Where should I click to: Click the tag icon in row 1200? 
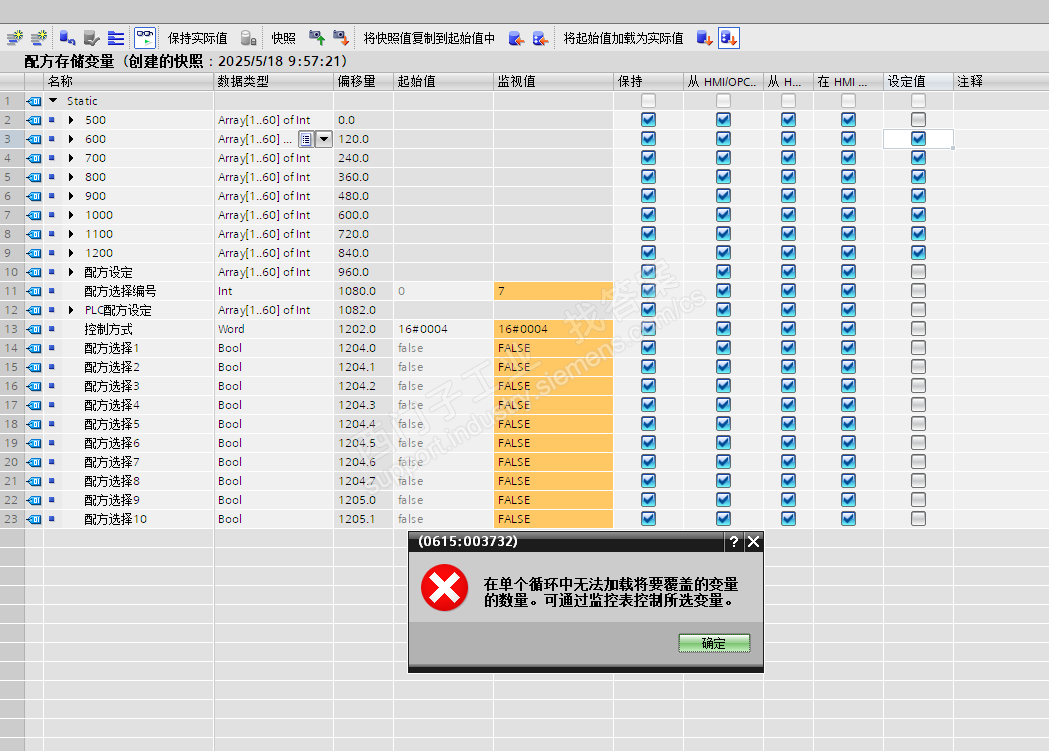[x=33, y=253]
